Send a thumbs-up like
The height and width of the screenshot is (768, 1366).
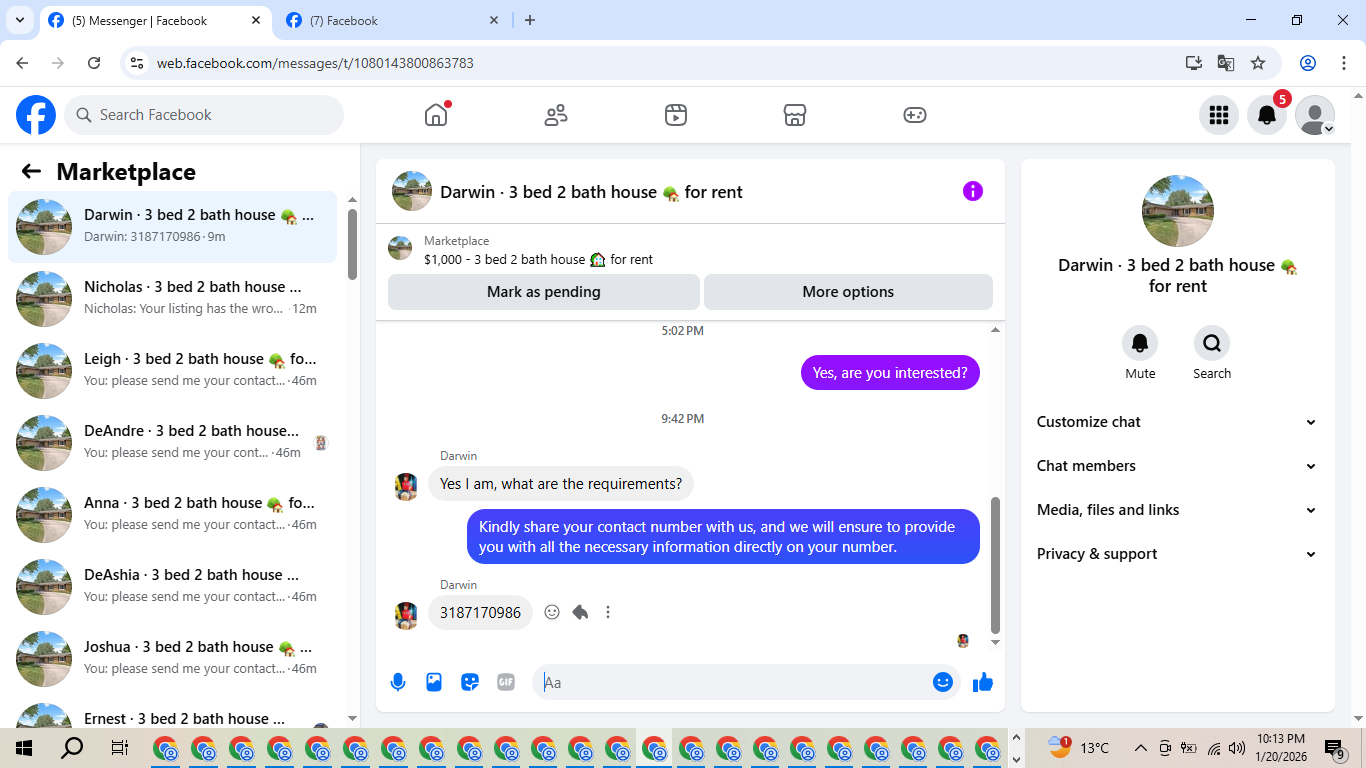pyautogui.click(x=983, y=682)
